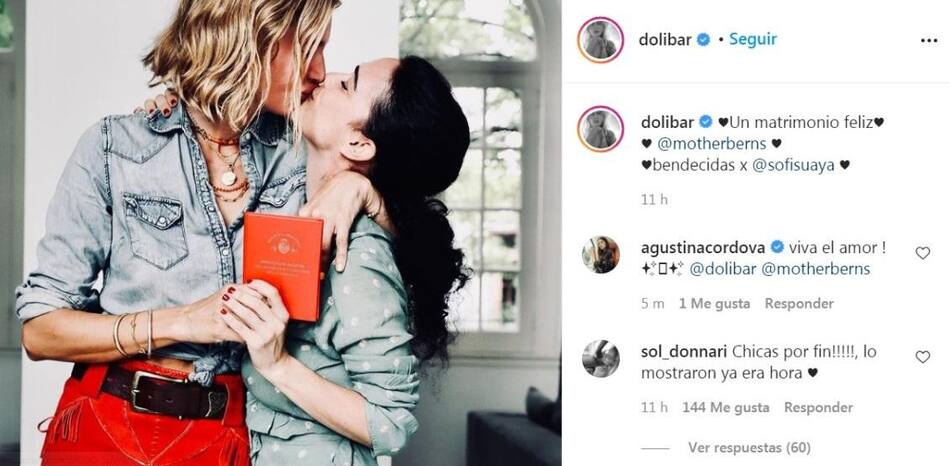Click dolibar avatar beside the caption
The height and width of the screenshot is (466, 950).
click(x=600, y=128)
